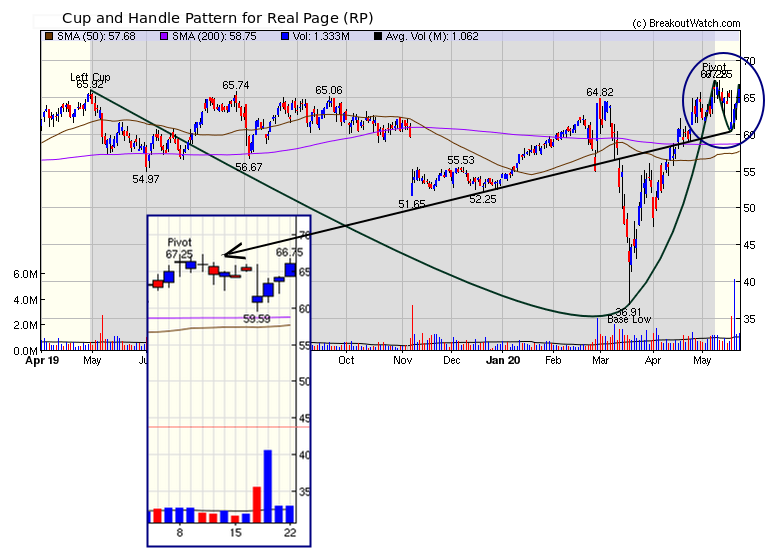Image resolution: width=780 pixels, height=548 pixels.
Task: Click the 66.75 price label in the inset
Action: tap(290, 253)
